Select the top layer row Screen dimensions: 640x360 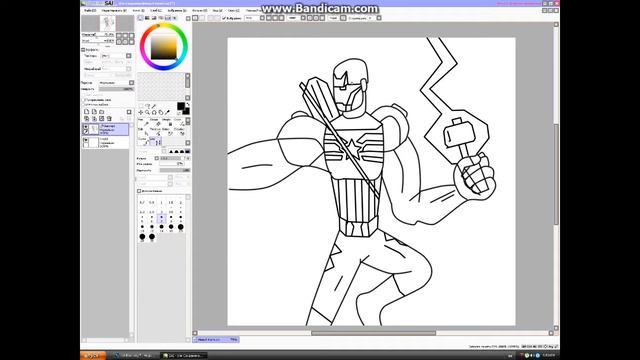[x=106, y=130]
